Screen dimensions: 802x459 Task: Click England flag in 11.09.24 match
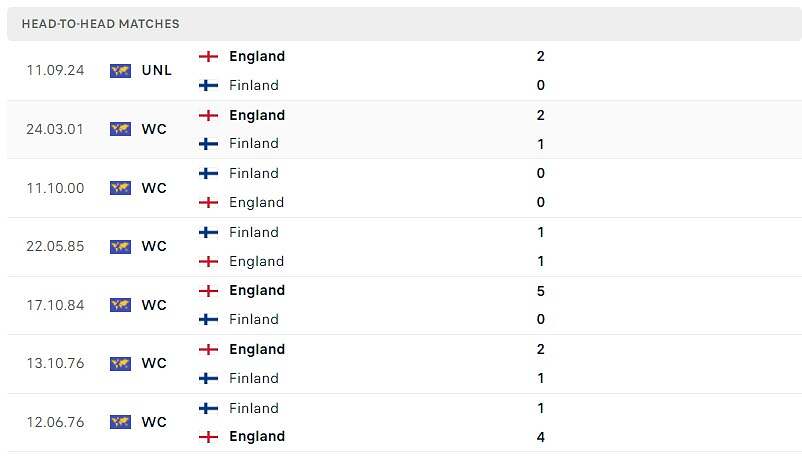208,56
